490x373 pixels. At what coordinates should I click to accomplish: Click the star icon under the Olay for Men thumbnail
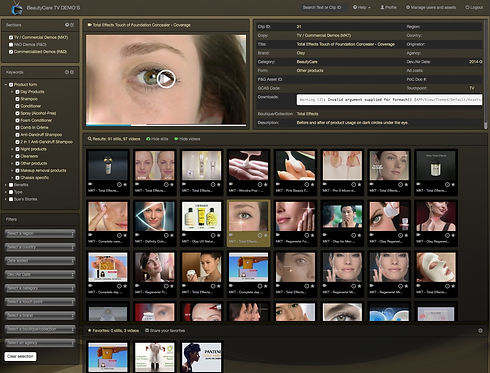click(359, 235)
